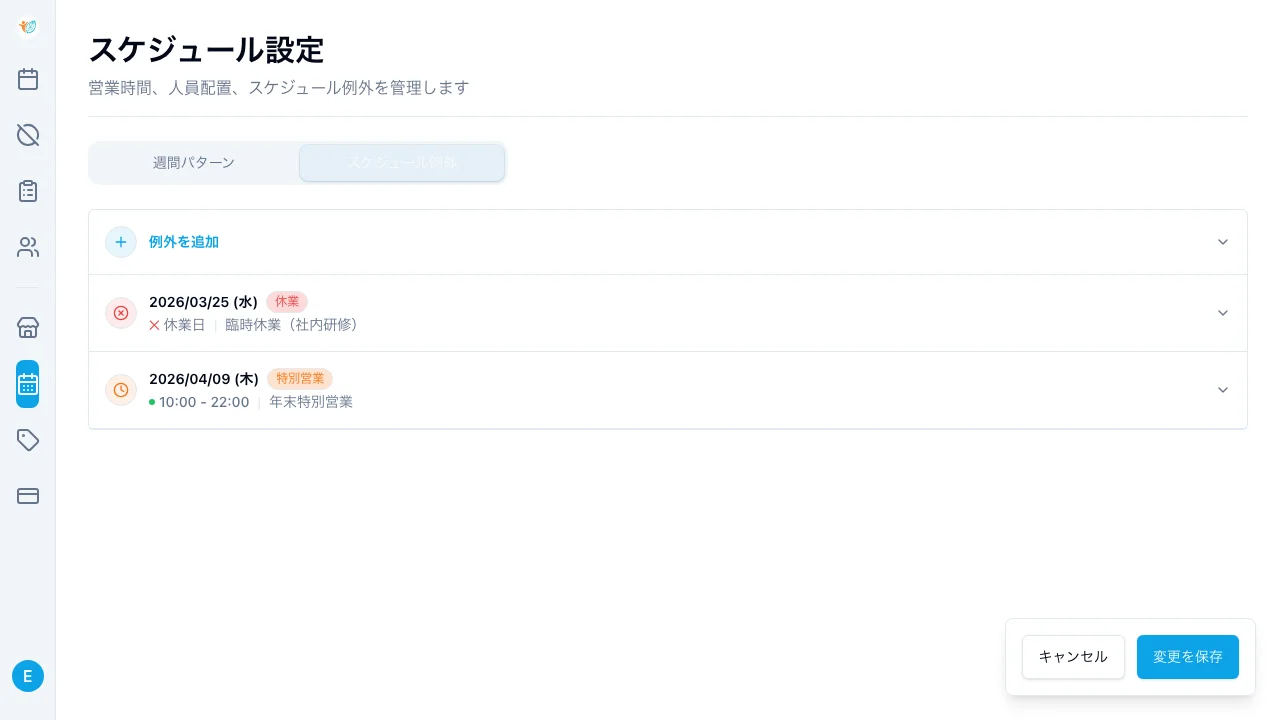Viewport: 1280px width, 720px height.
Task: Open the store sidebar icon
Action: pyautogui.click(x=28, y=328)
